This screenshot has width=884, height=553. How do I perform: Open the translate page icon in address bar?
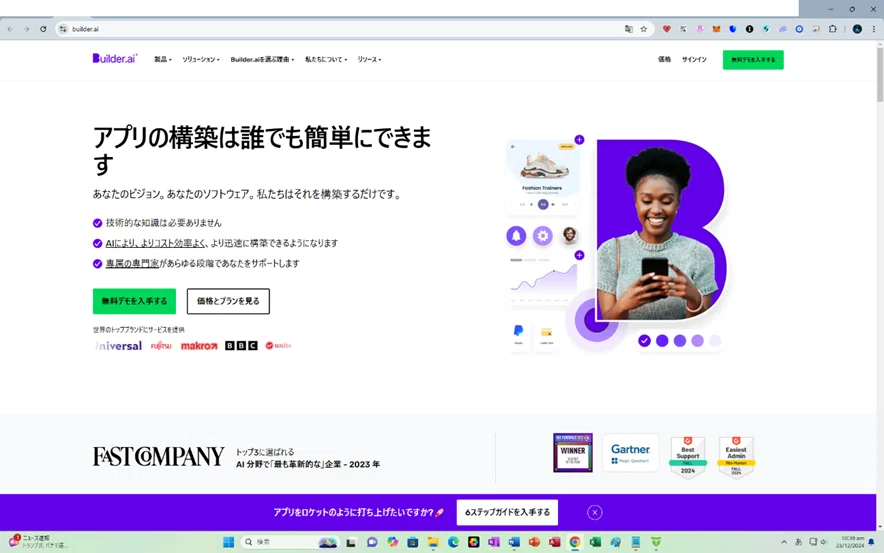coord(629,29)
